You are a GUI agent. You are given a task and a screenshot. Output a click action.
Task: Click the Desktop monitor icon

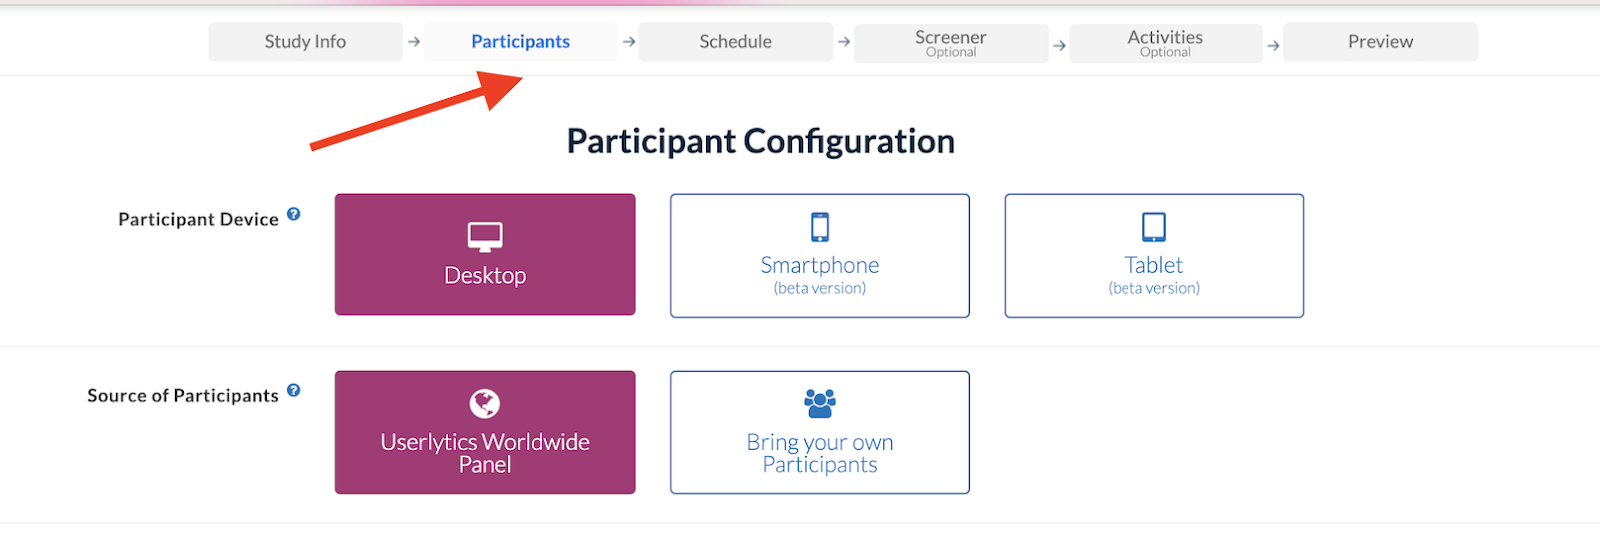485,237
